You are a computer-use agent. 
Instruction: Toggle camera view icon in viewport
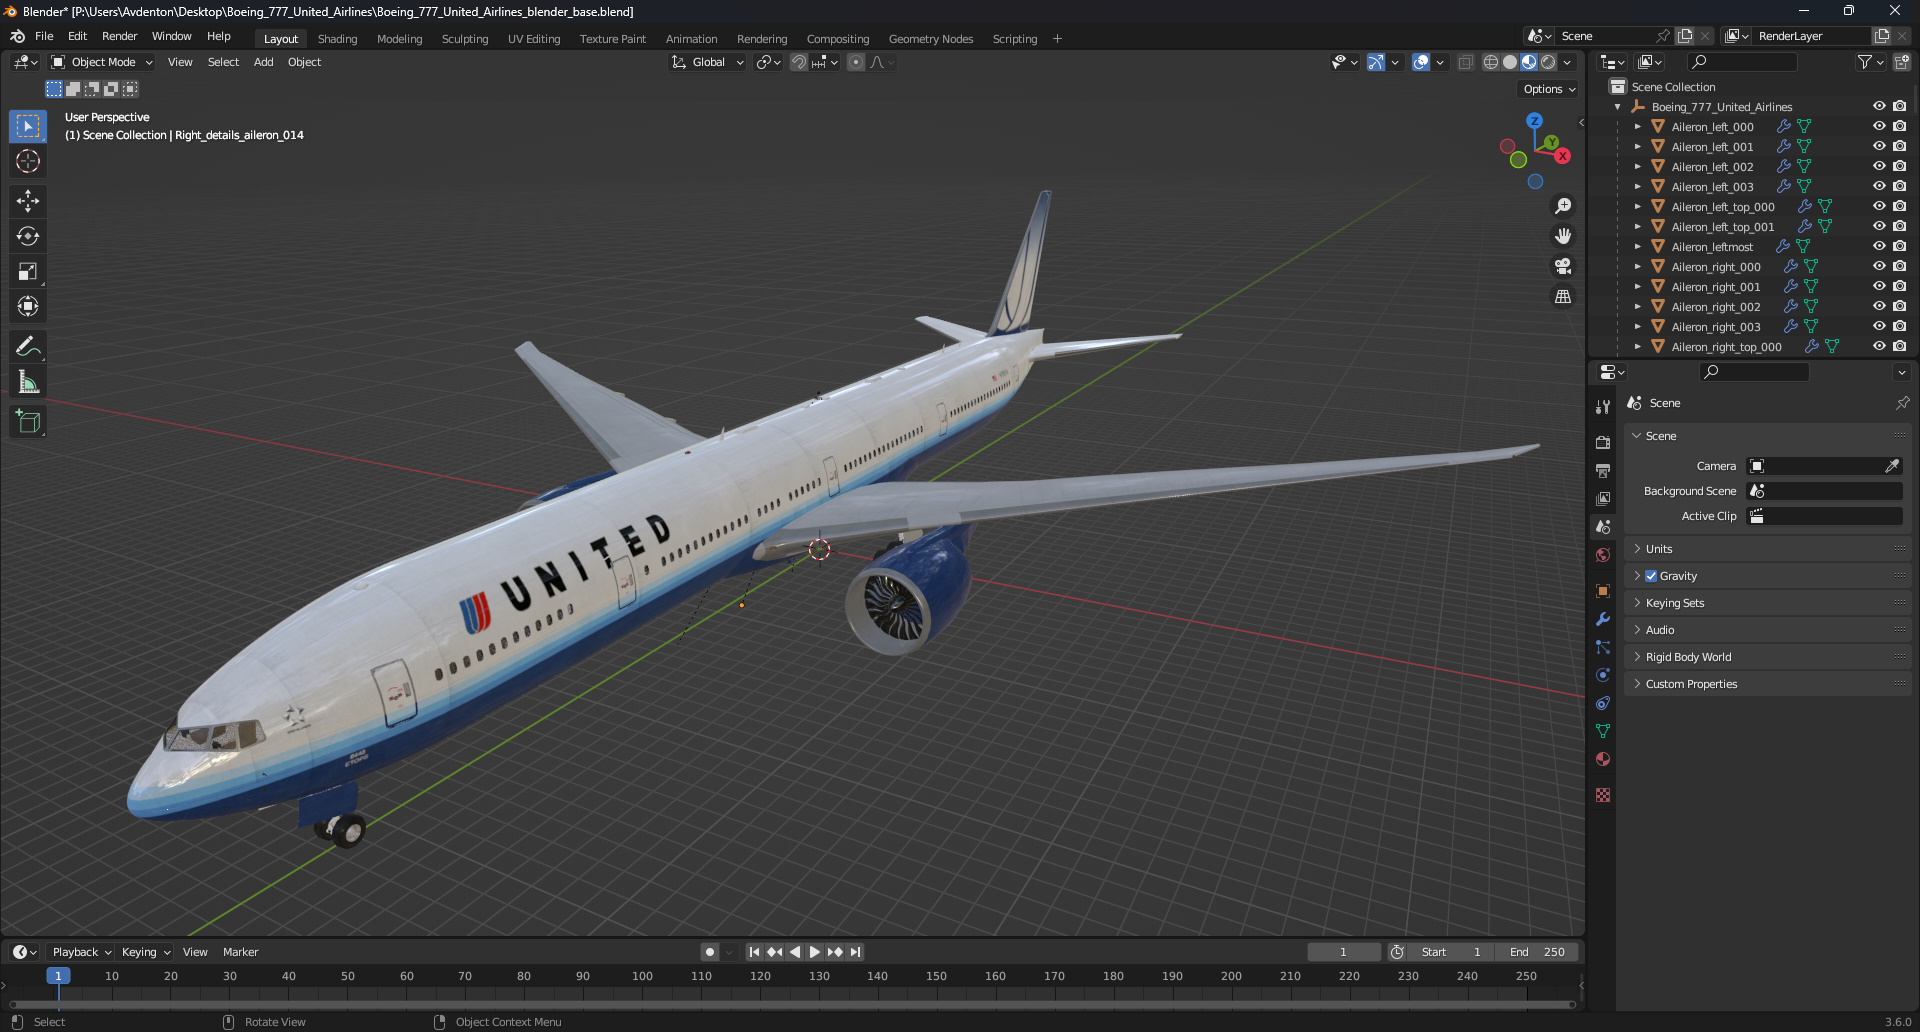(x=1563, y=266)
